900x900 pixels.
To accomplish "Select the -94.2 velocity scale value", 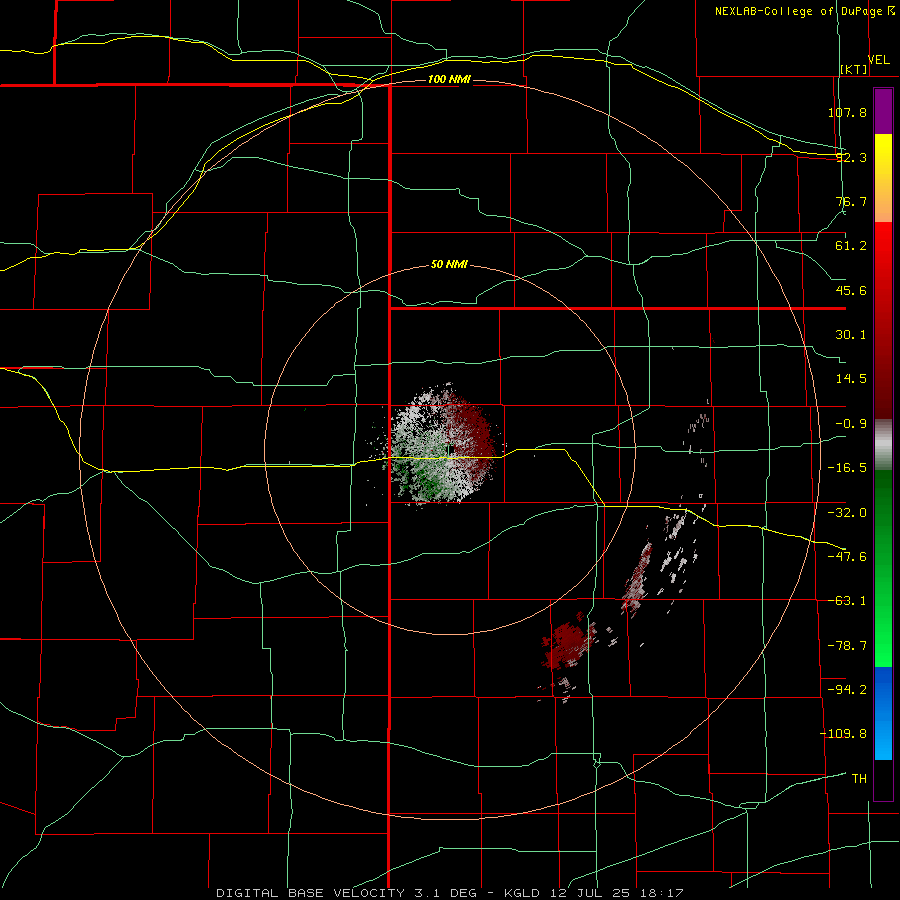I will tap(847, 689).
